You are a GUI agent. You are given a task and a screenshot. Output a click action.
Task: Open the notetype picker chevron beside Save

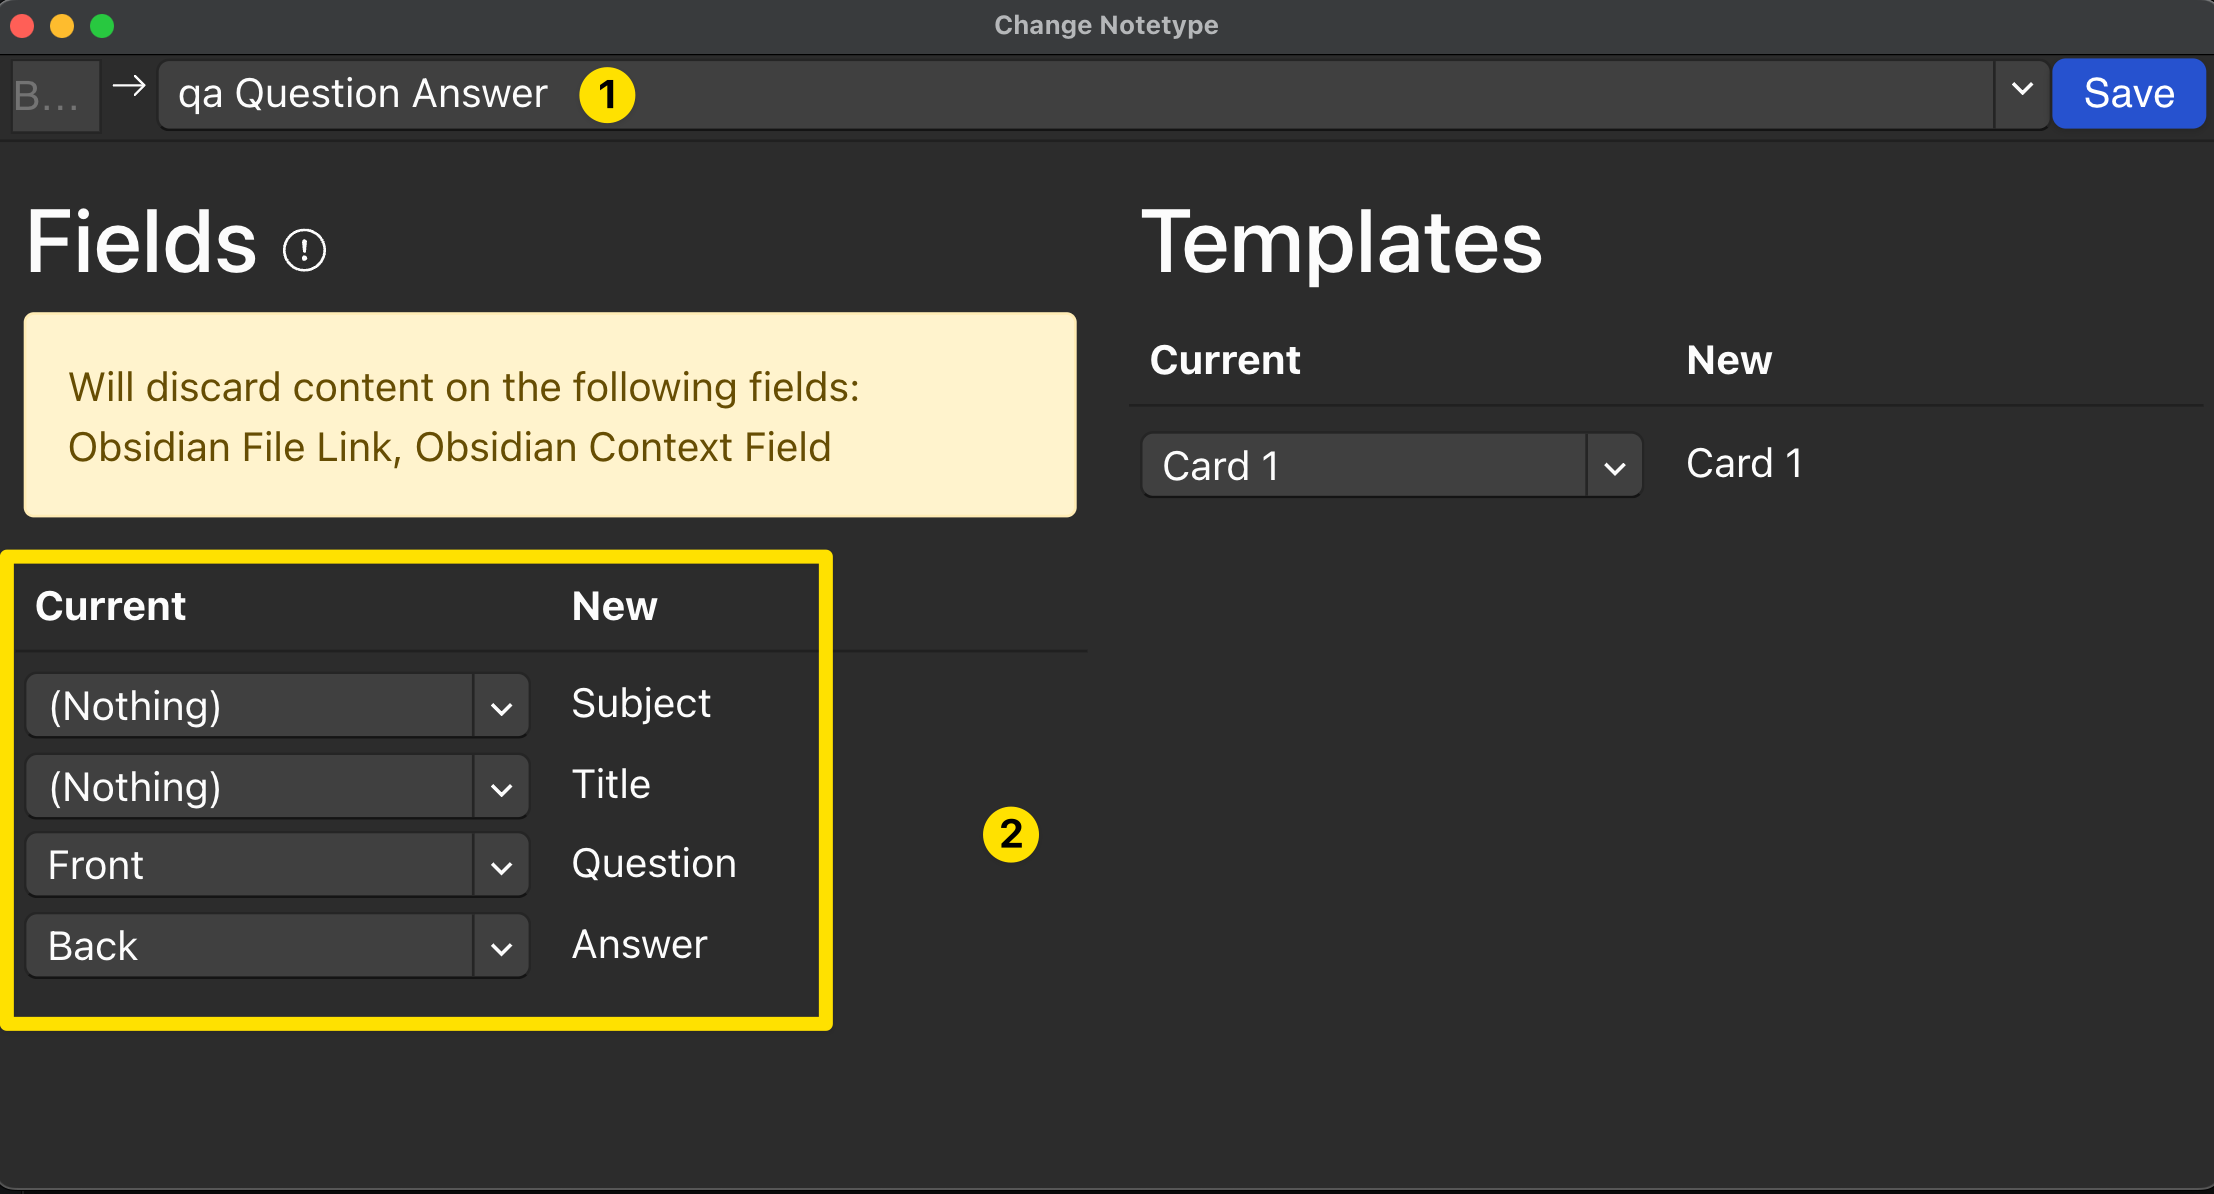coord(2022,93)
